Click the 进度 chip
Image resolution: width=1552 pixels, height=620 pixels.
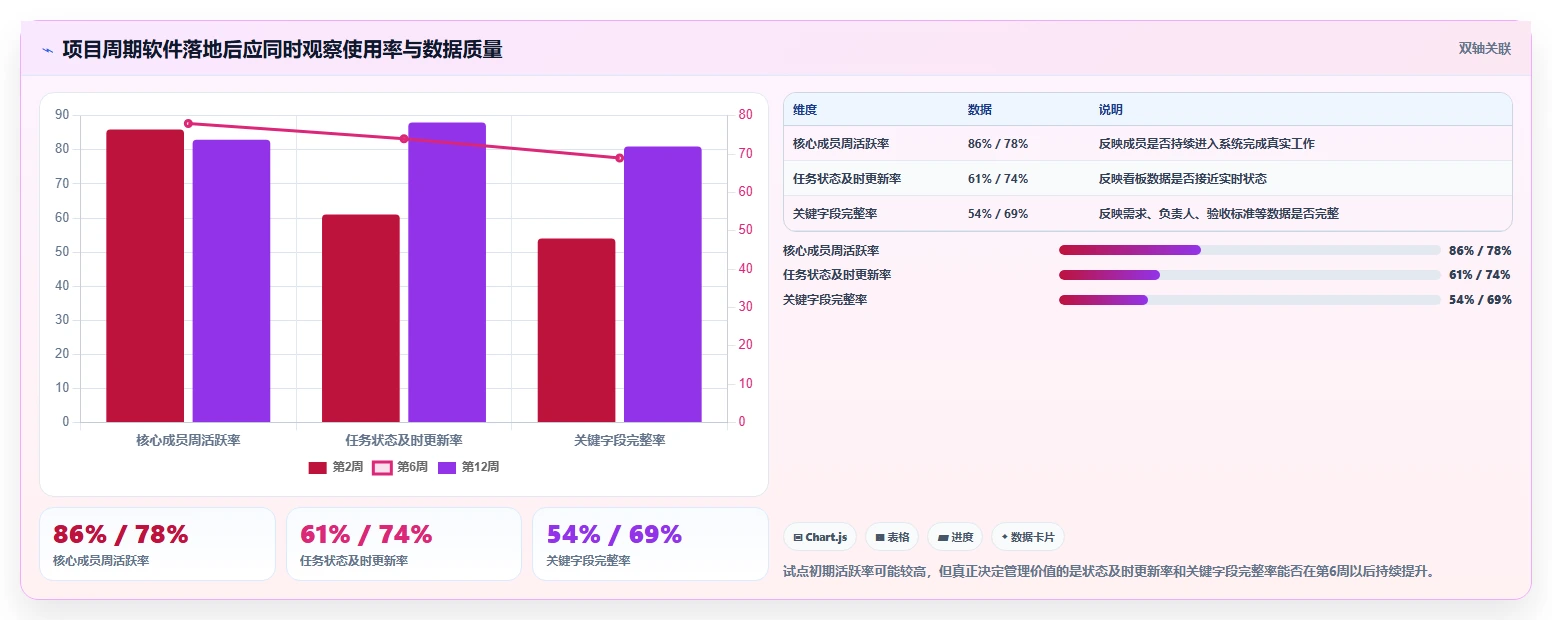(955, 537)
